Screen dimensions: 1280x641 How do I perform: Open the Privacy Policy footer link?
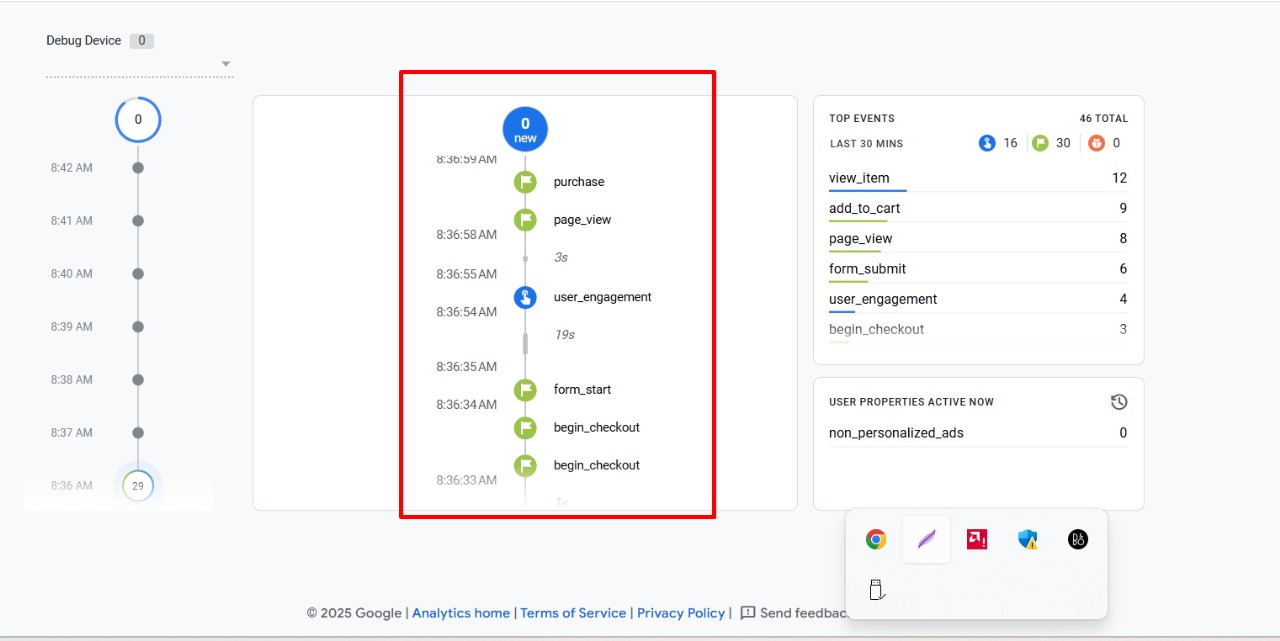[x=681, y=613]
